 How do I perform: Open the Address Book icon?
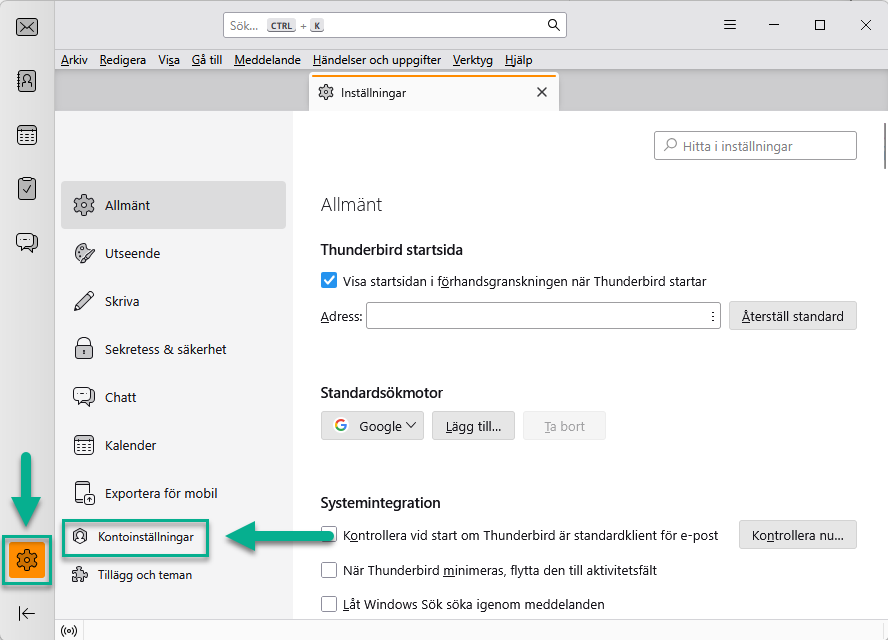[27, 81]
